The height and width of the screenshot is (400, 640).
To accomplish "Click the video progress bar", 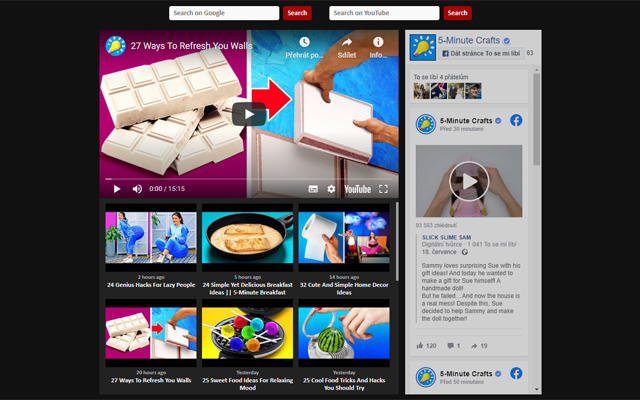I will (x=249, y=179).
